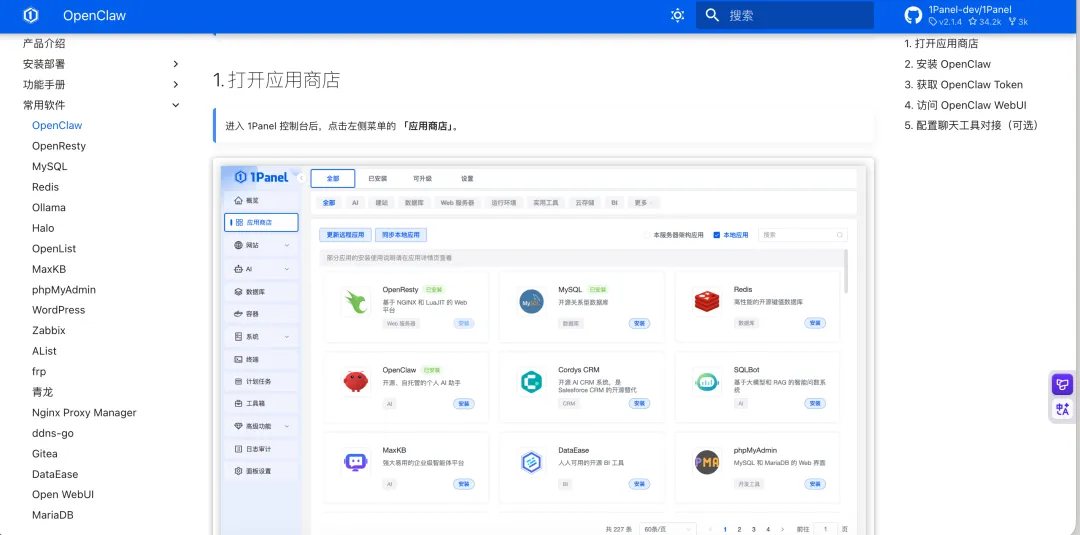Click the 容器 container icon in the 1Panel sidebar
The width and height of the screenshot is (1080, 535).
click(239, 314)
